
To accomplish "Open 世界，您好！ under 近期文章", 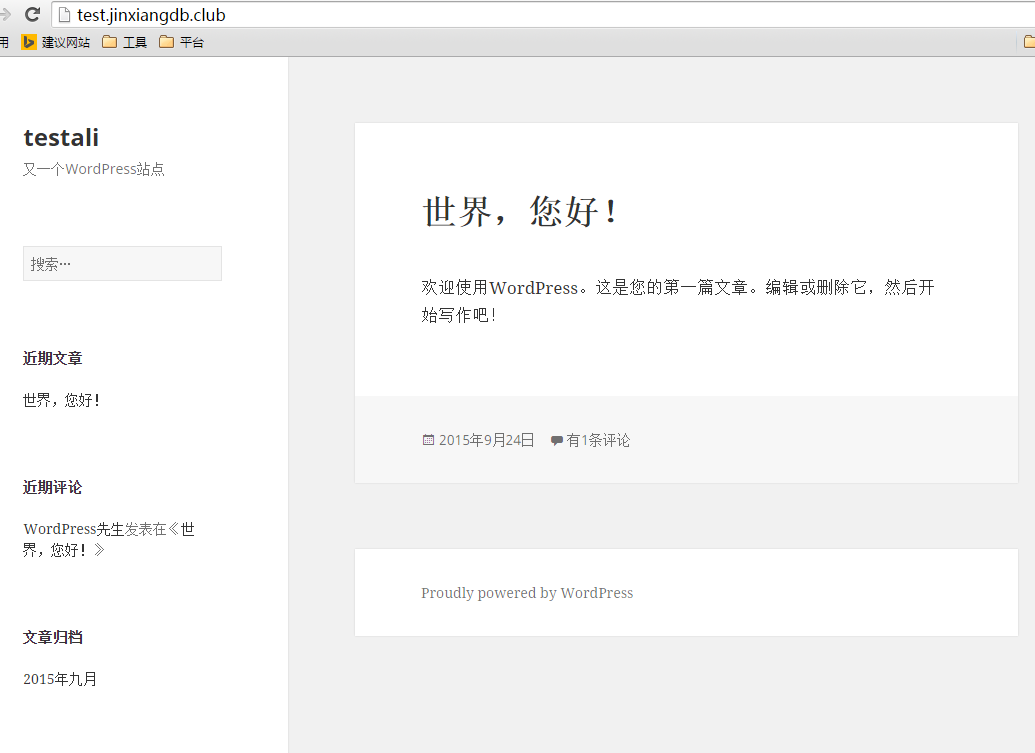I will 62,400.
